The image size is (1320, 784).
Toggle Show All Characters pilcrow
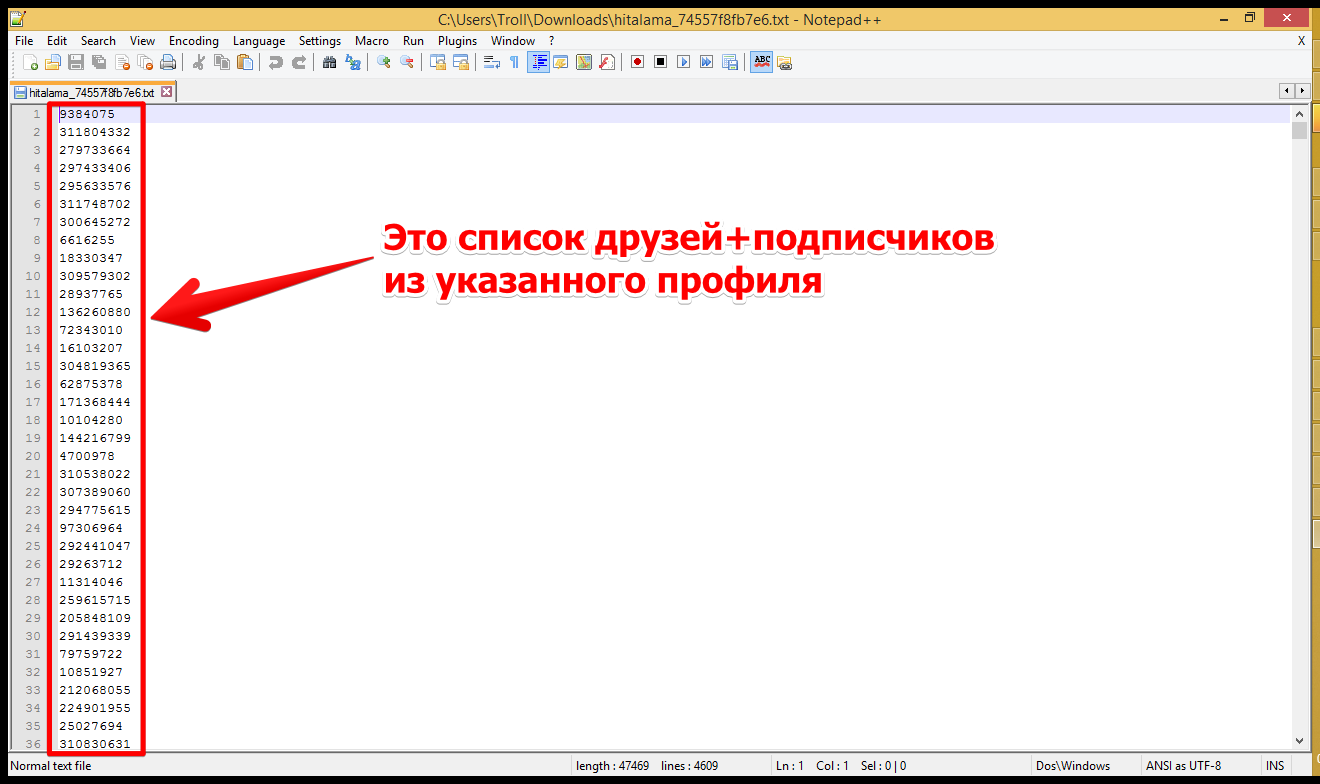point(514,62)
